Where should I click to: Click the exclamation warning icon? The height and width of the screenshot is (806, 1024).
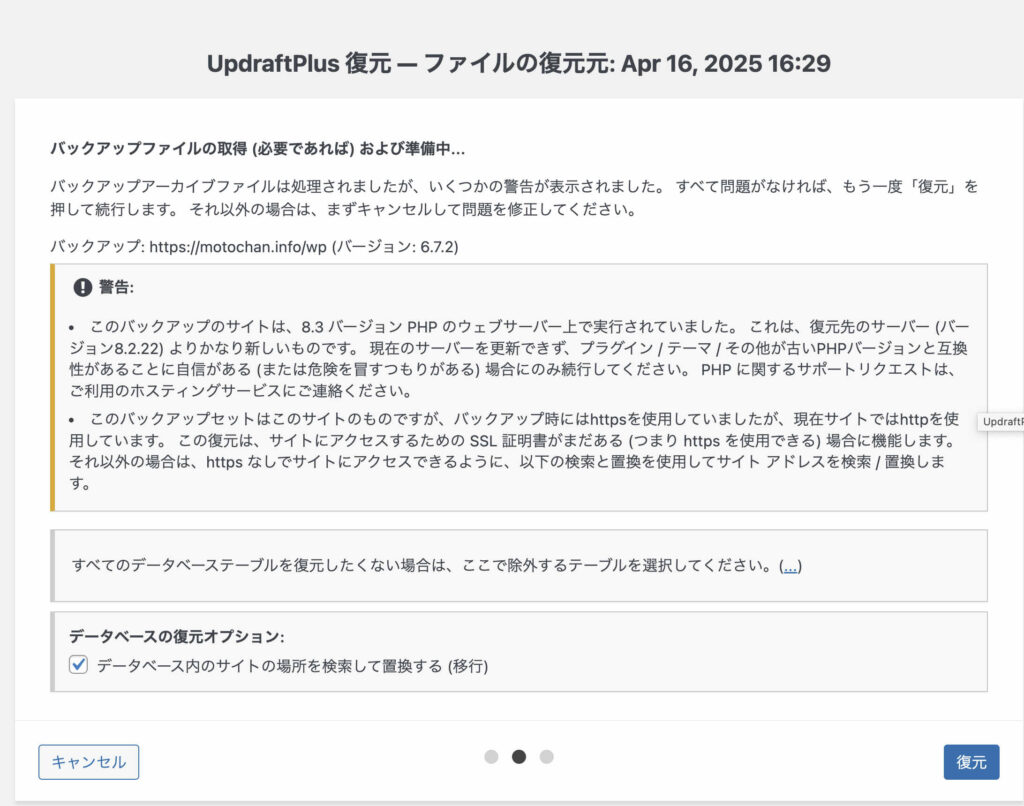[x=82, y=287]
